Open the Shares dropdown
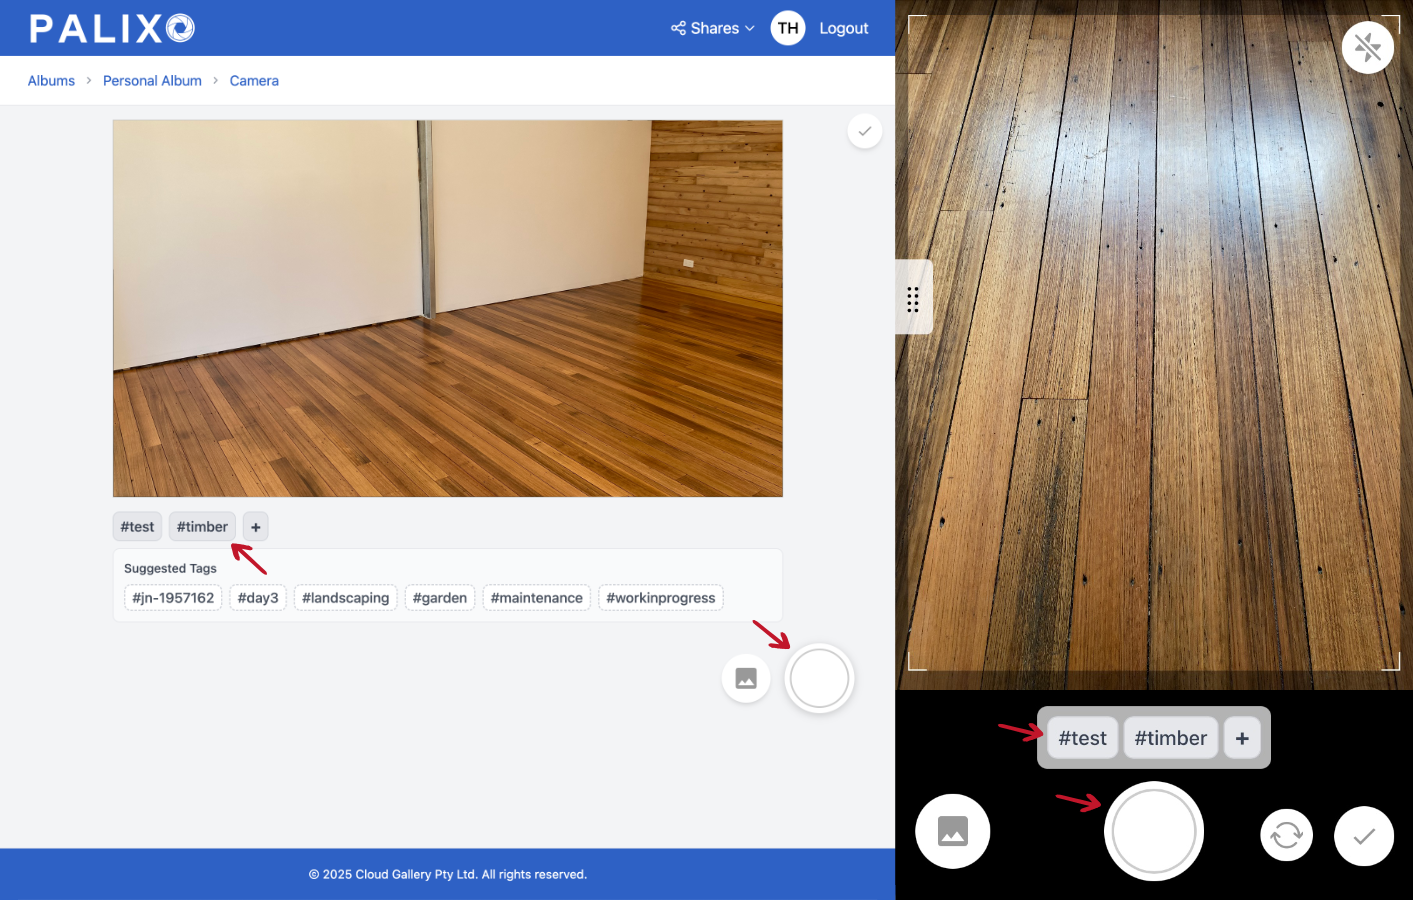This screenshot has width=1413, height=900. click(x=711, y=28)
